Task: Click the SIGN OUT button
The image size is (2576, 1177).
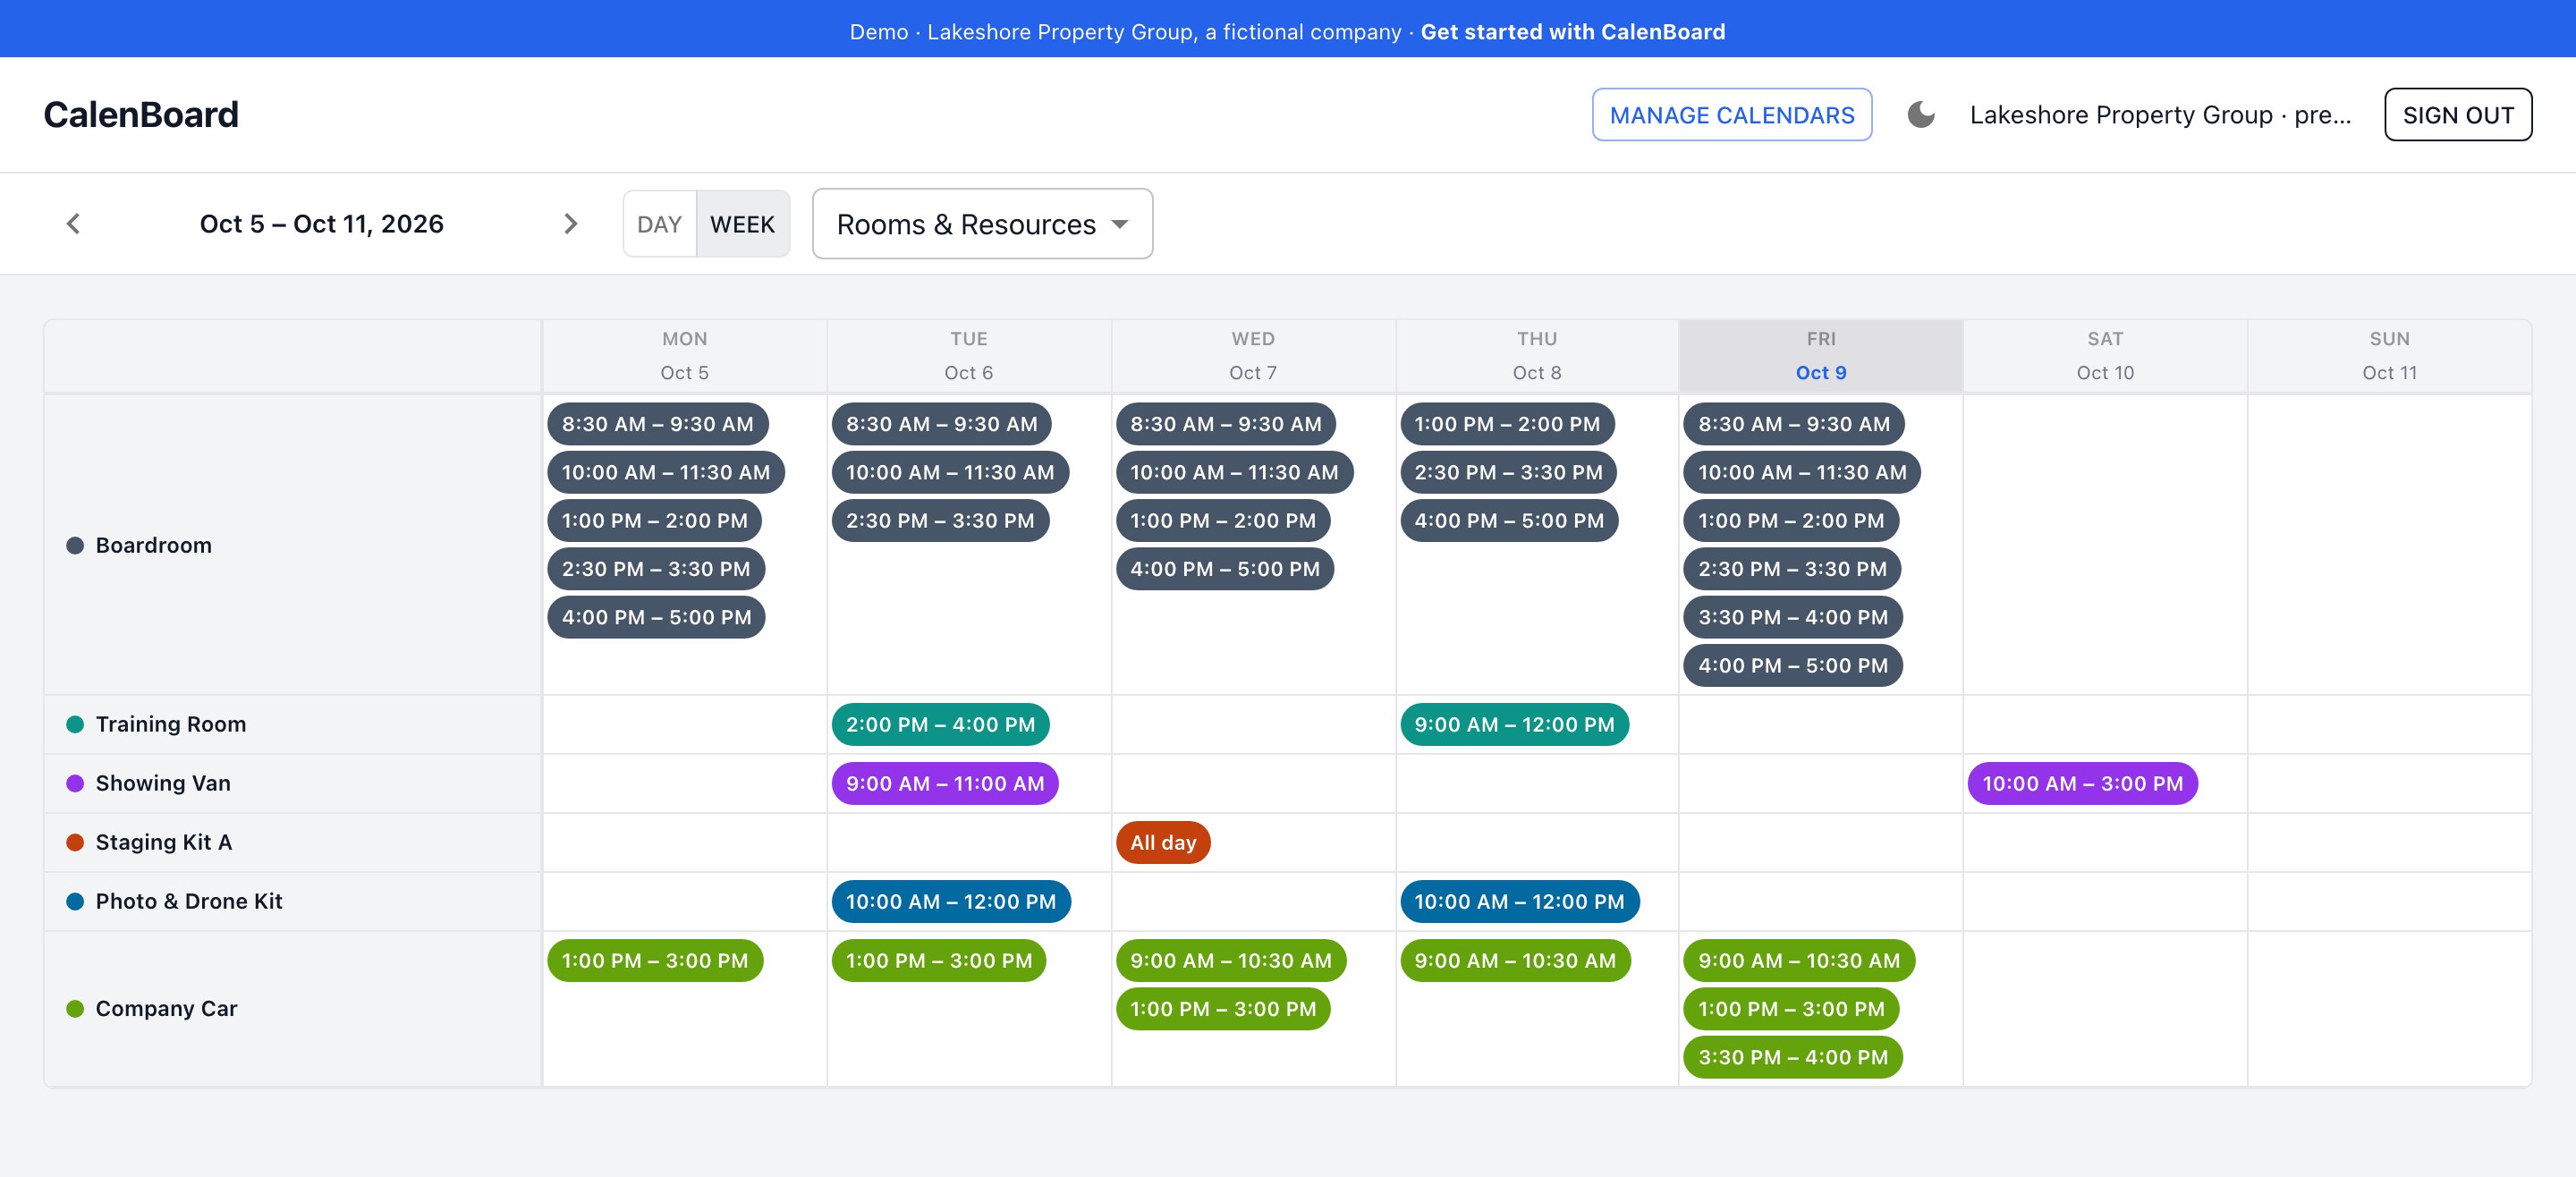Action: point(2458,115)
